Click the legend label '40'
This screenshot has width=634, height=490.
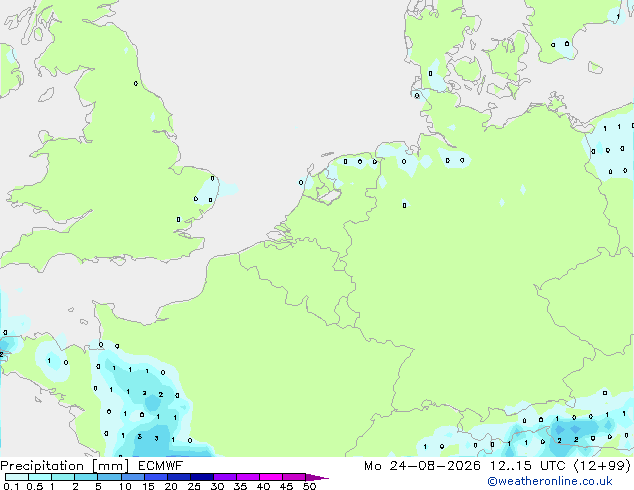point(263,486)
